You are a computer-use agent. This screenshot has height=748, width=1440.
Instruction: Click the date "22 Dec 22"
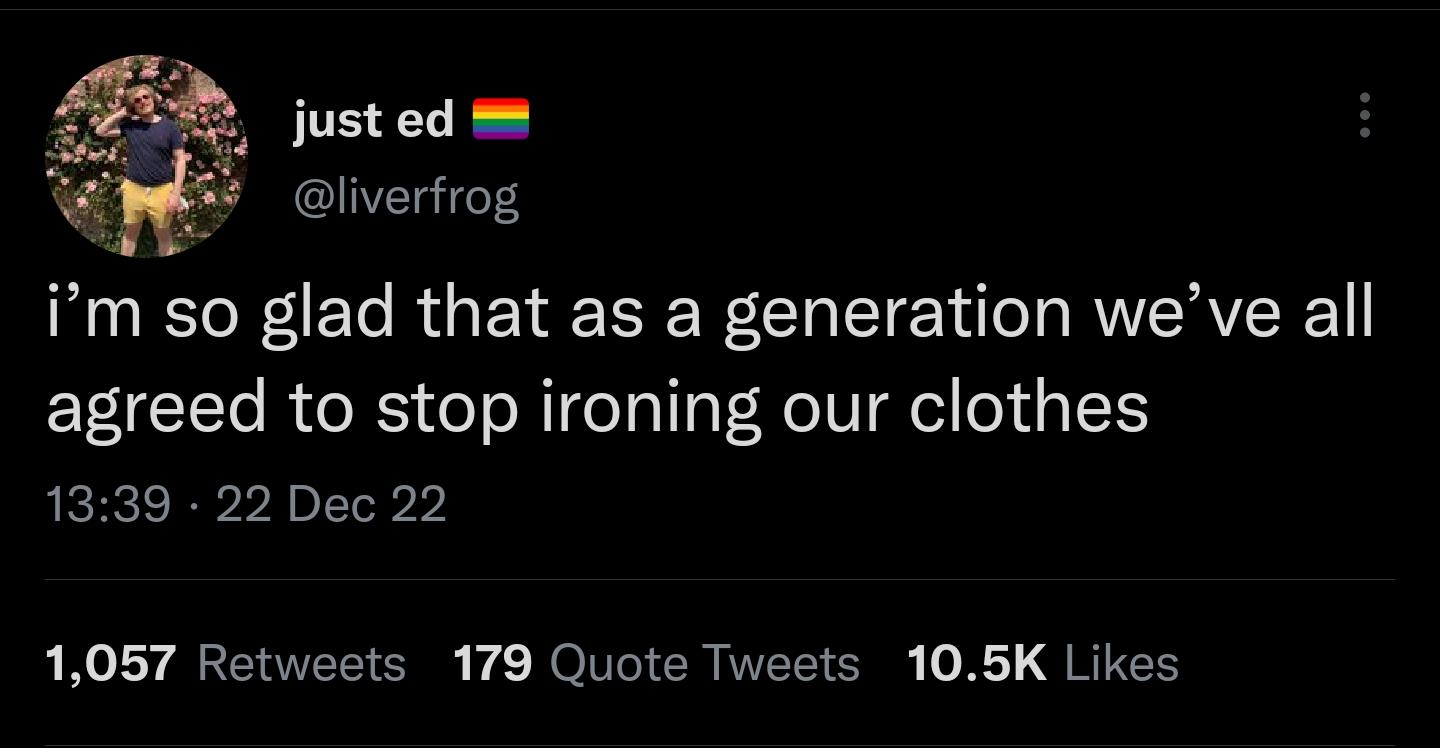click(331, 503)
